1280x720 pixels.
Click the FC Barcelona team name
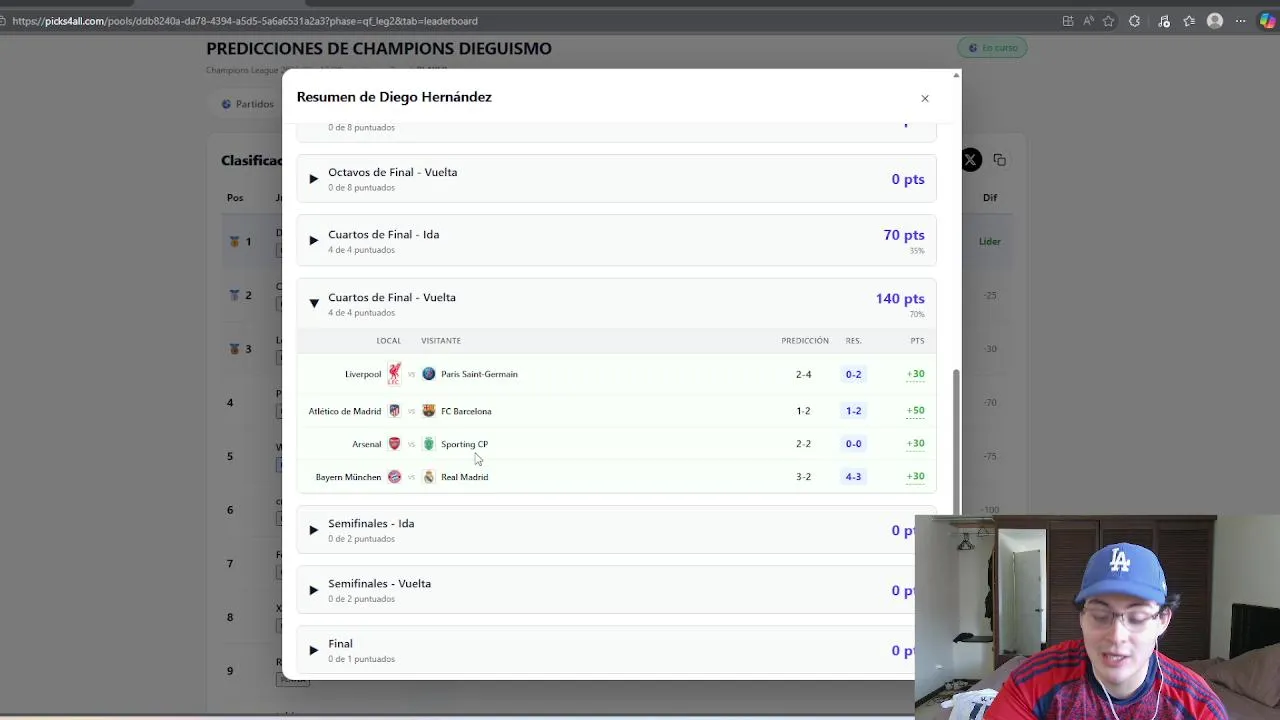pos(466,411)
